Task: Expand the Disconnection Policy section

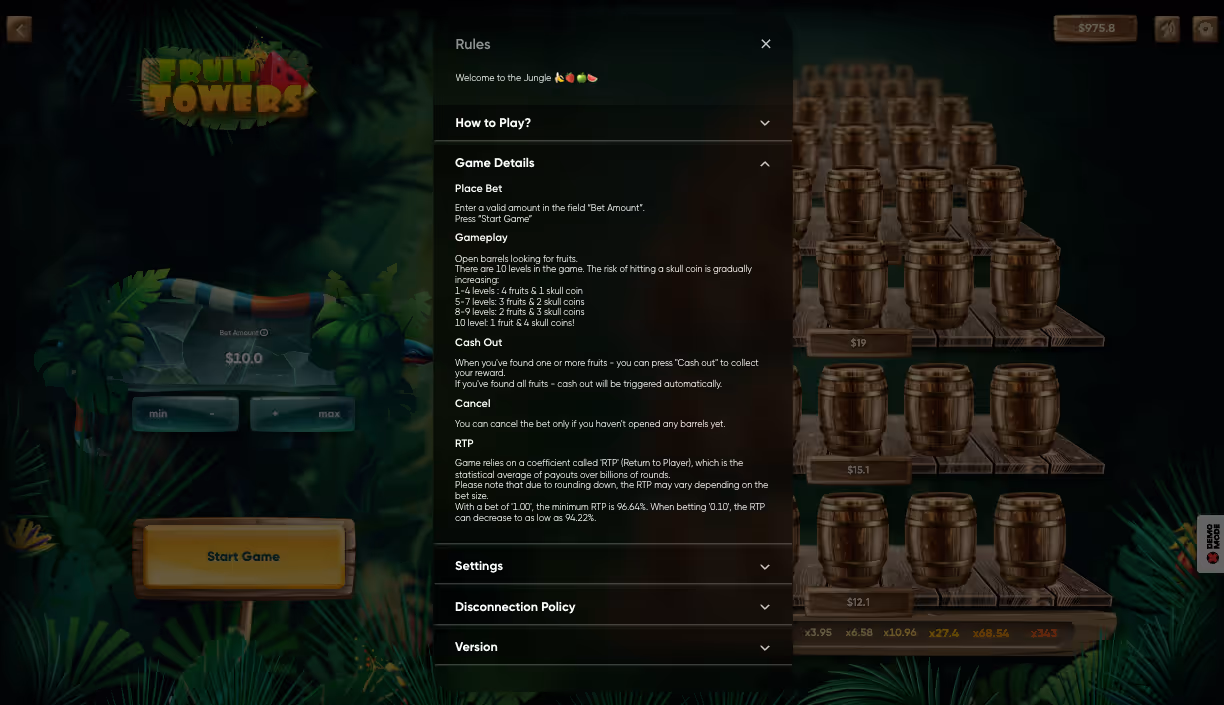Action: 613,607
